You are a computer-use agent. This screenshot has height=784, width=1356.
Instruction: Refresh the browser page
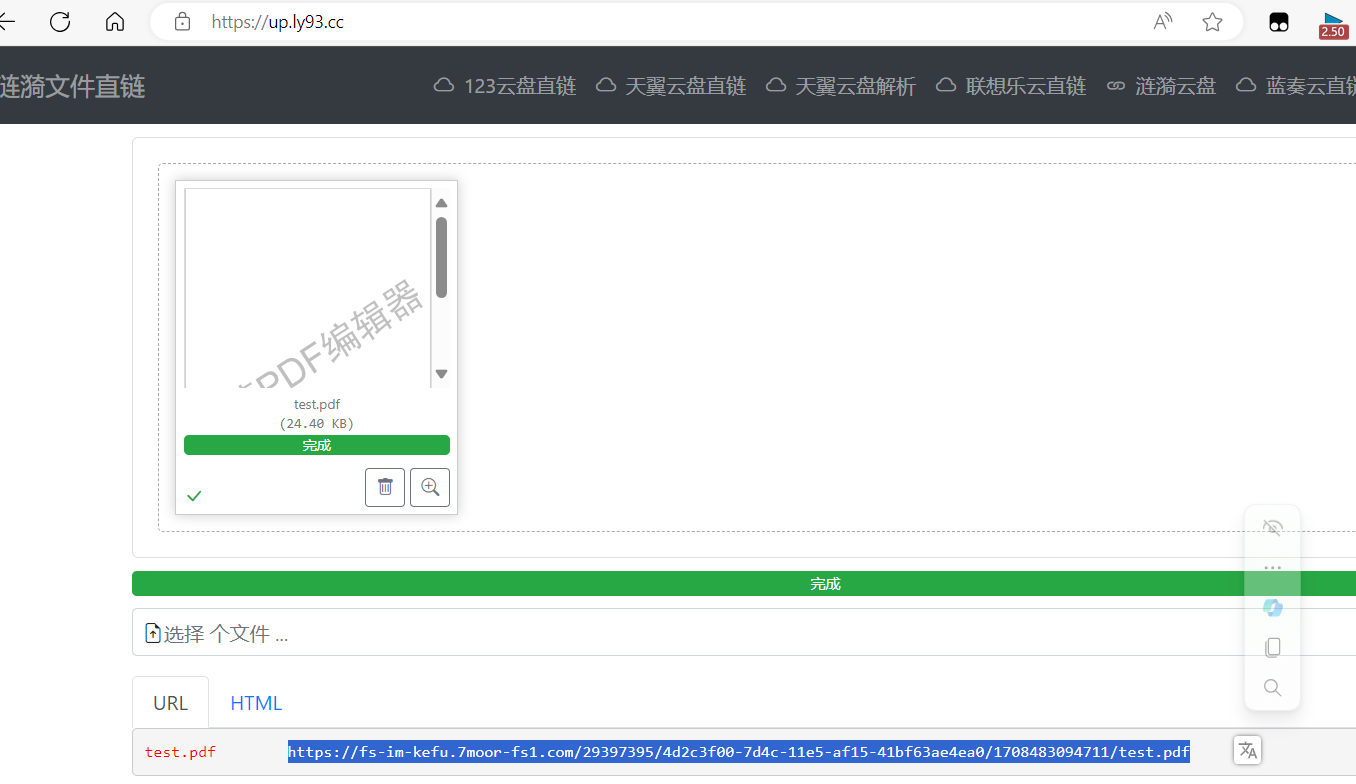(x=60, y=22)
